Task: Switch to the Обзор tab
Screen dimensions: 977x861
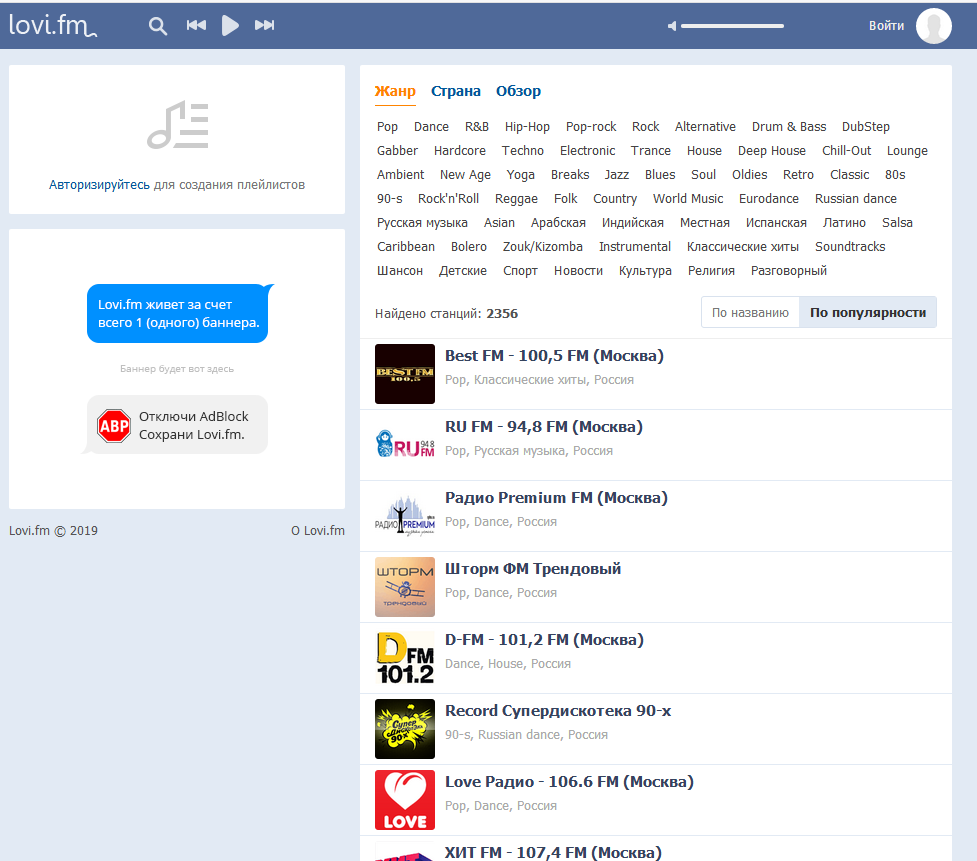Action: point(519,90)
